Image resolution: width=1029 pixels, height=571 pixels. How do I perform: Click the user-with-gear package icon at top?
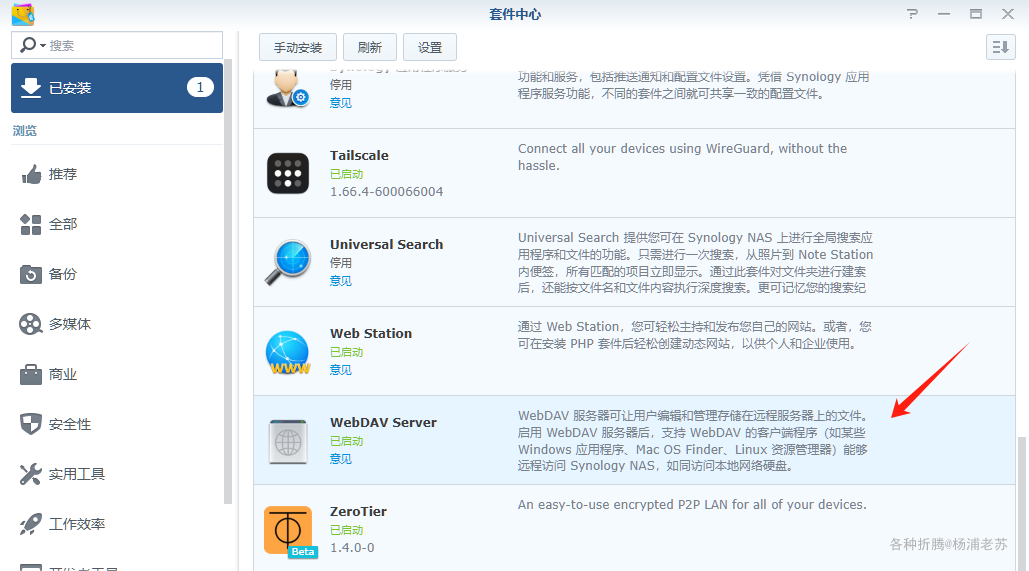287,88
